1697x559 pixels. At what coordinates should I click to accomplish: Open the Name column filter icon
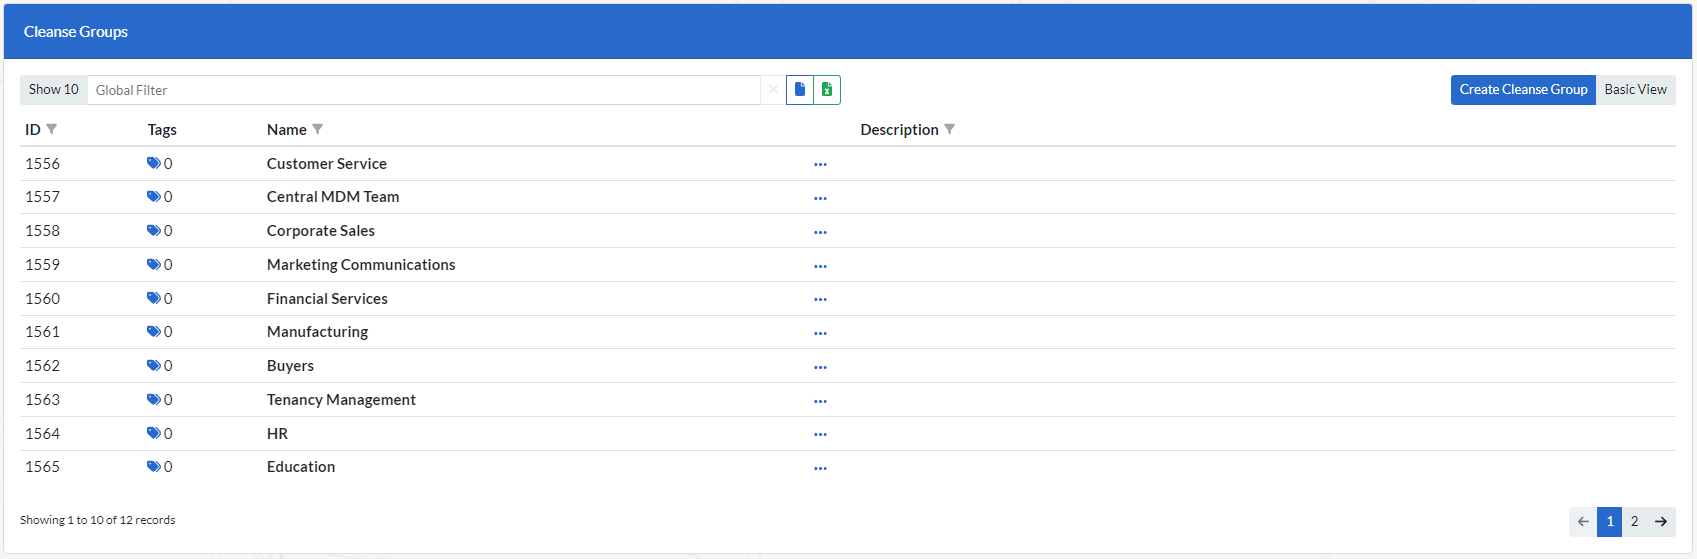click(x=318, y=129)
